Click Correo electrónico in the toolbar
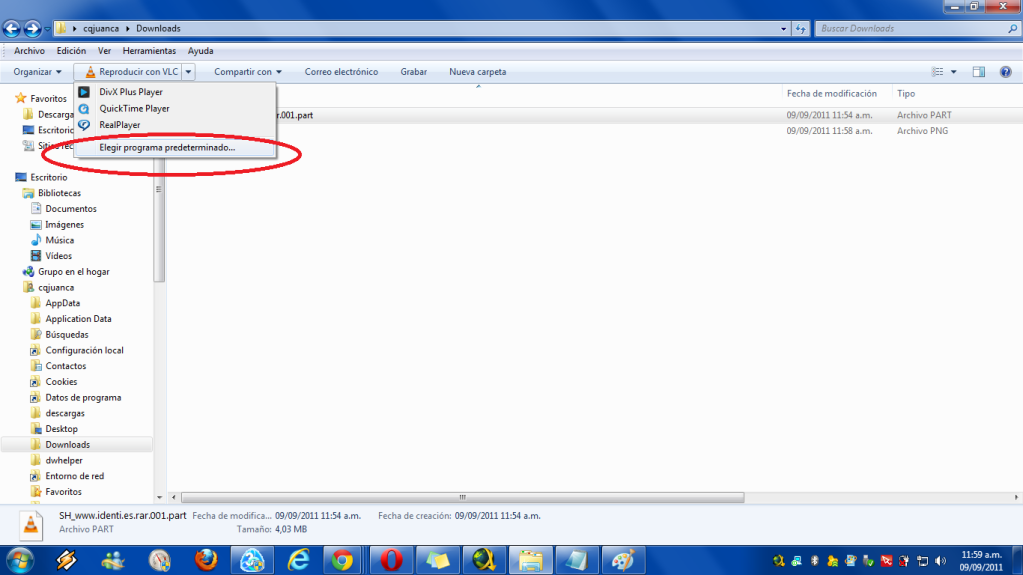 pyautogui.click(x=341, y=72)
